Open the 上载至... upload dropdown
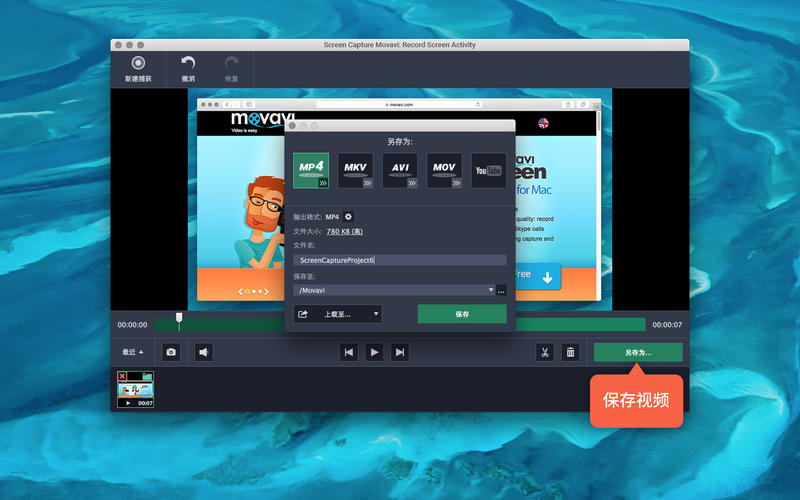 coord(338,314)
